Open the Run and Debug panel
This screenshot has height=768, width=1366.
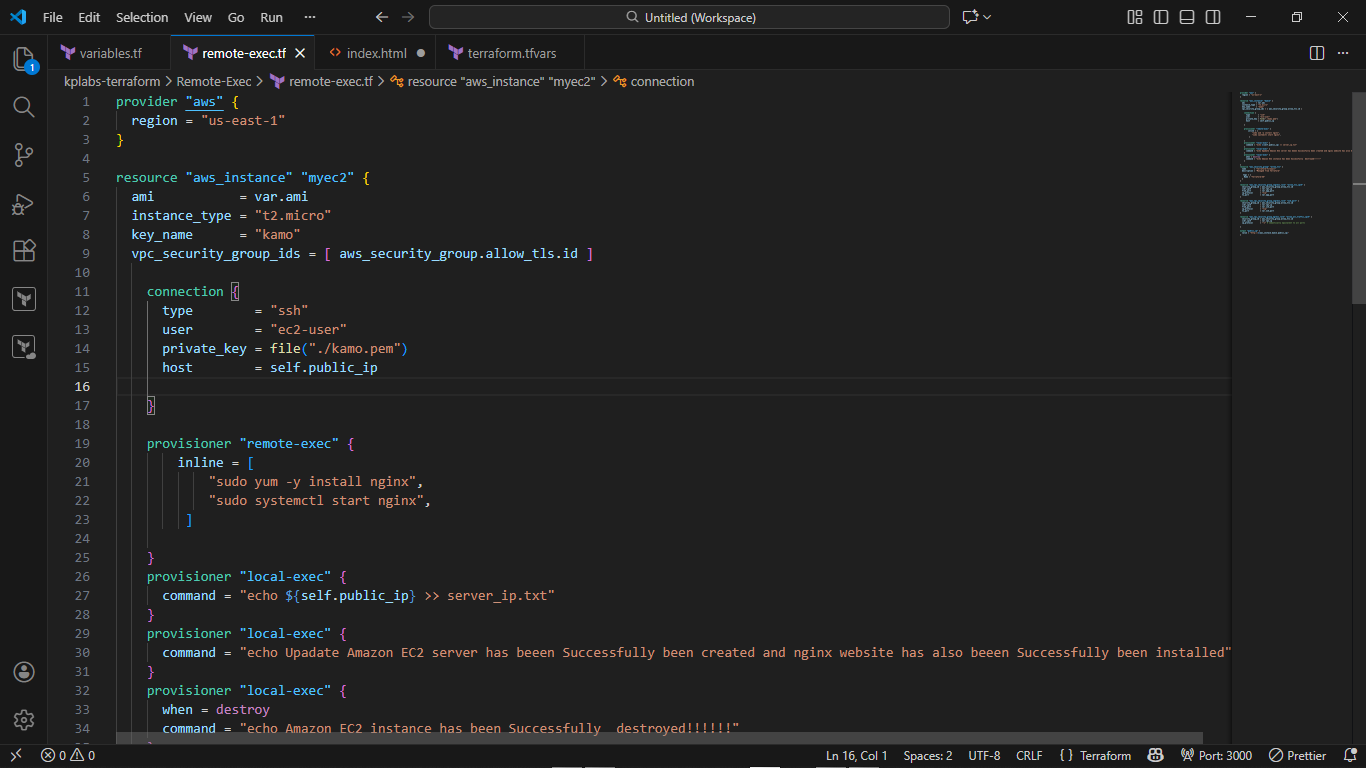pos(24,203)
